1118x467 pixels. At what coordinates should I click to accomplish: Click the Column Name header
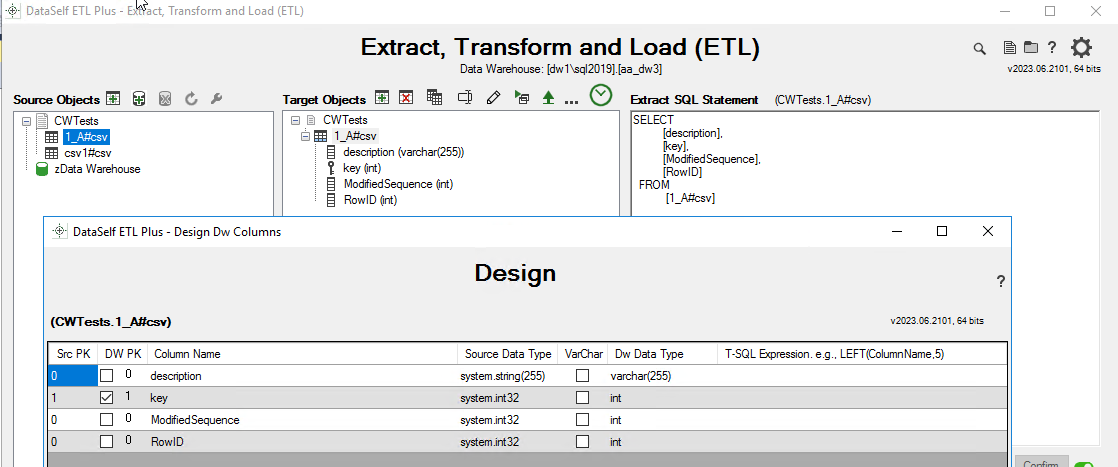(x=302, y=354)
